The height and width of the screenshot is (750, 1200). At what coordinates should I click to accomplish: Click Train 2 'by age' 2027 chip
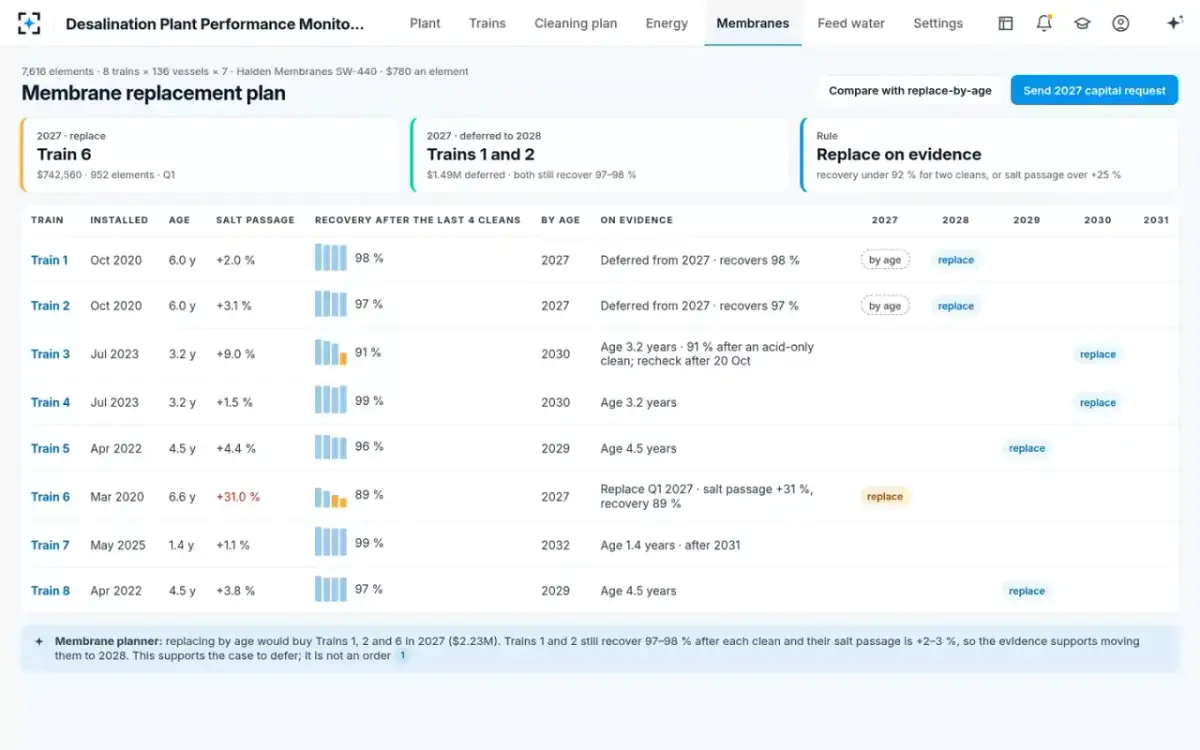885,306
